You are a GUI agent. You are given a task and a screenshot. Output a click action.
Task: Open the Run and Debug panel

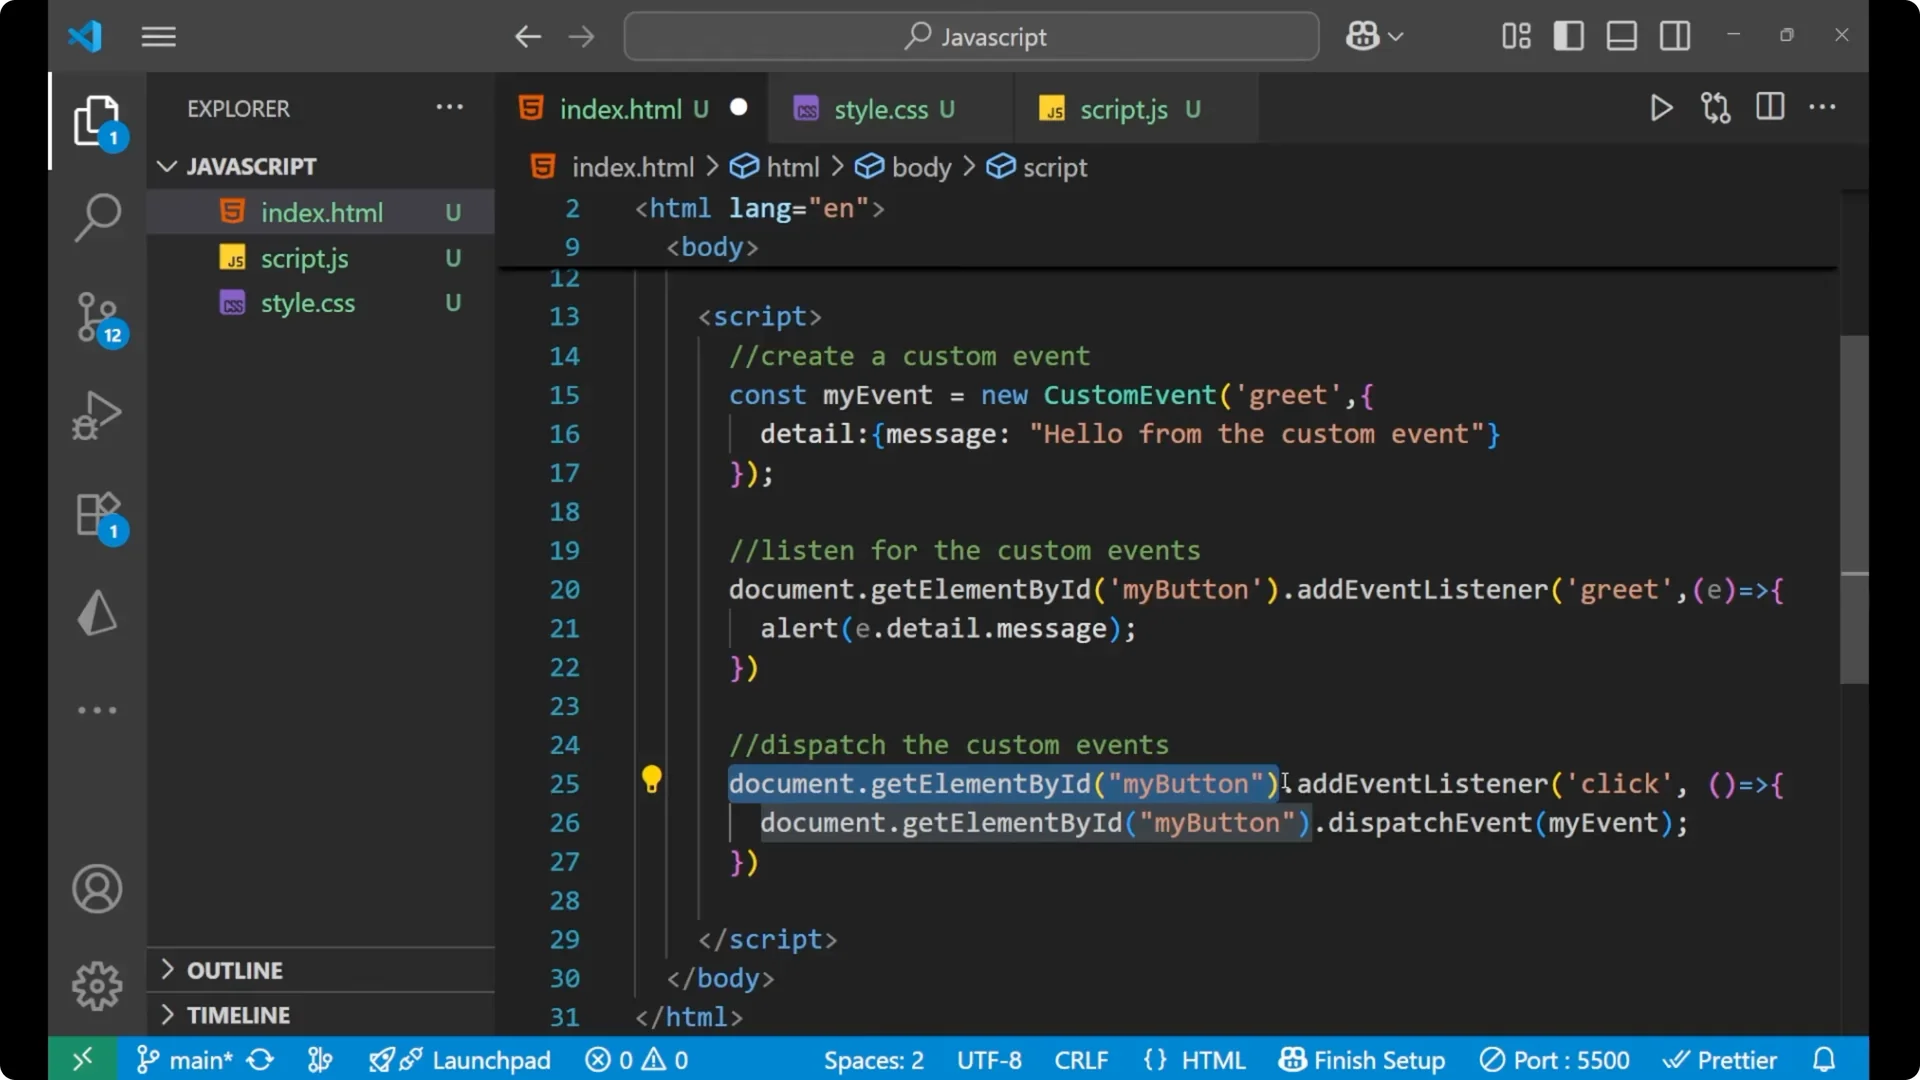pyautogui.click(x=97, y=415)
